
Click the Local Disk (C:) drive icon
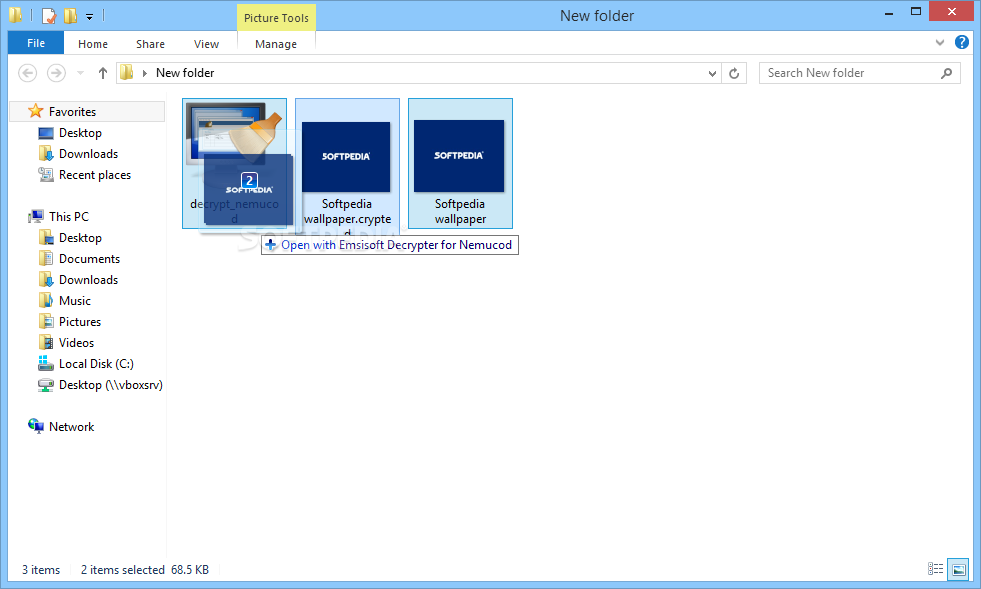click(46, 363)
